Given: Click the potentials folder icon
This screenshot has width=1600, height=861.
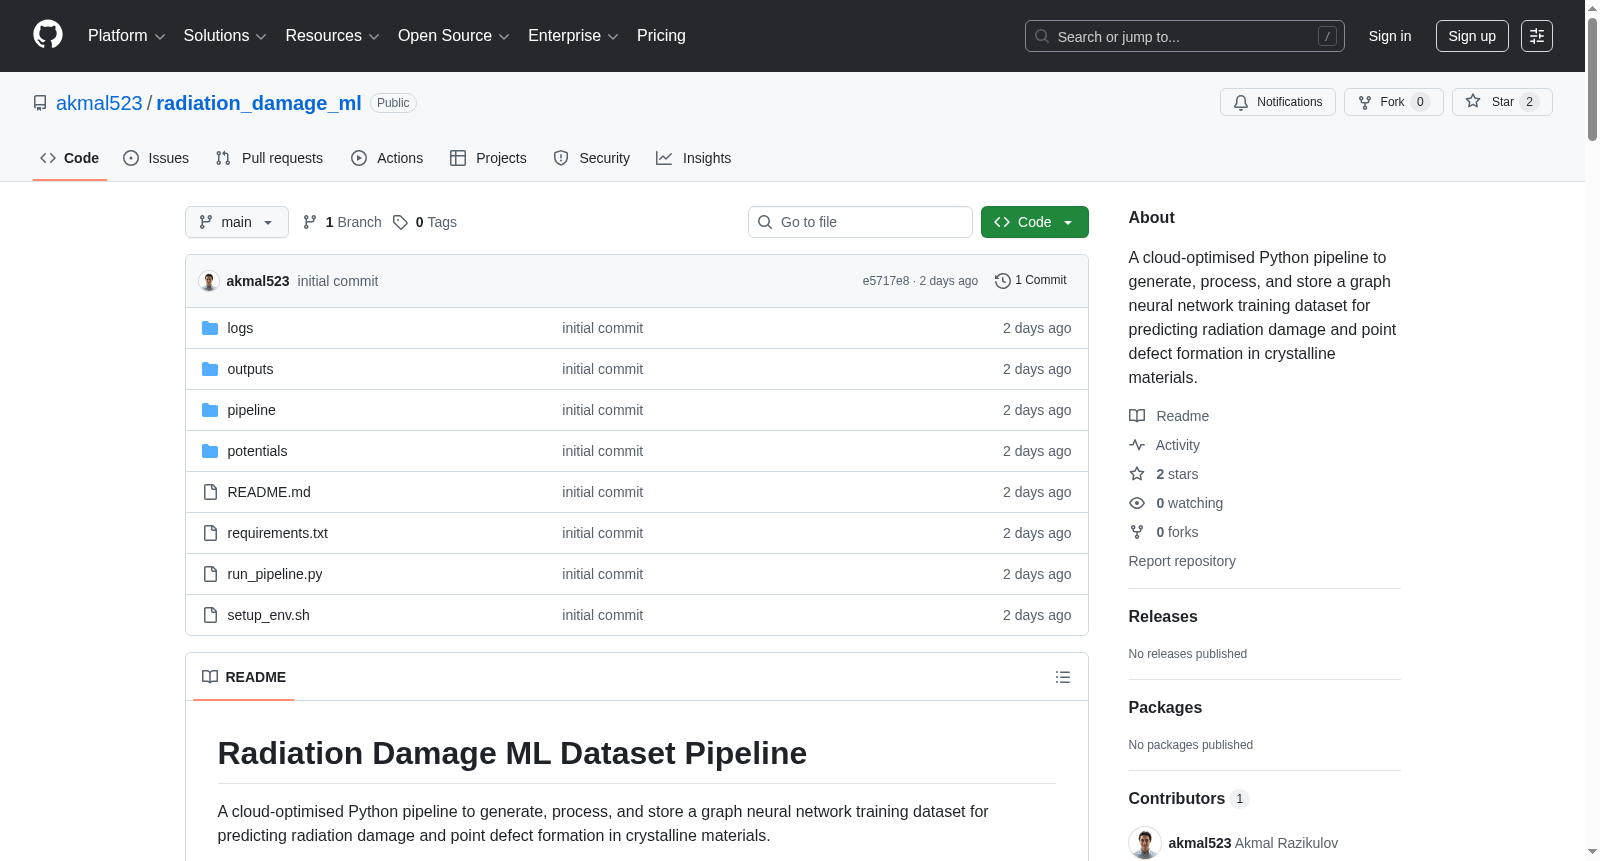Looking at the screenshot, I should coord(210,451).
